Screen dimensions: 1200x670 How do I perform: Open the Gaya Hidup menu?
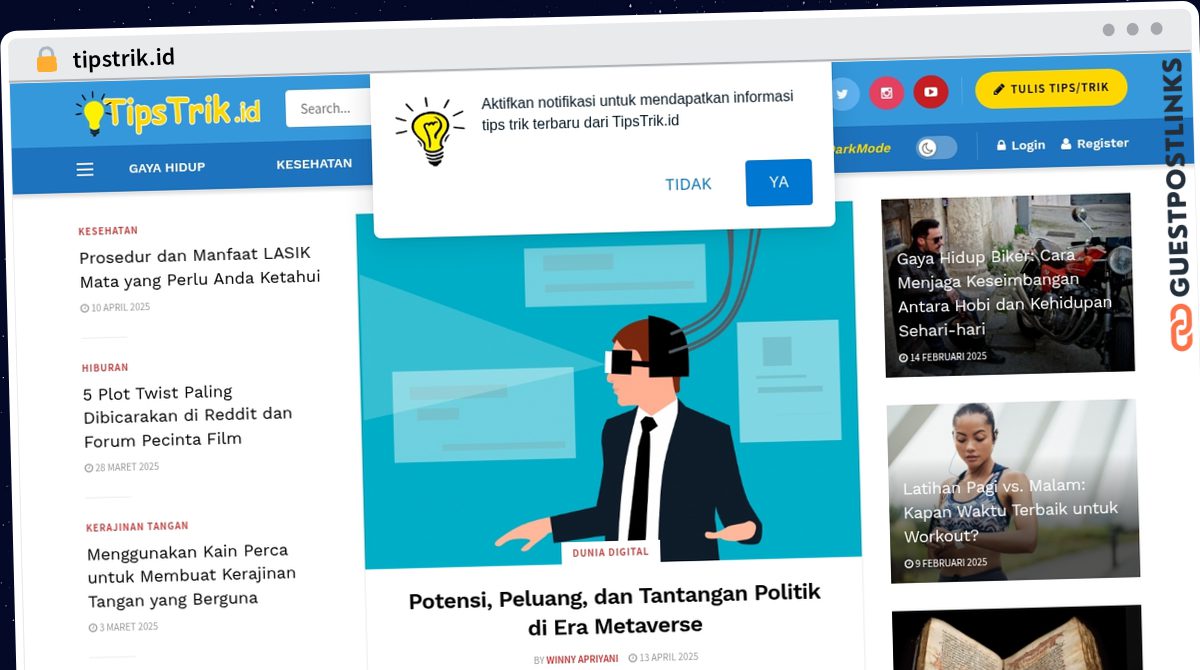point(167,168)
